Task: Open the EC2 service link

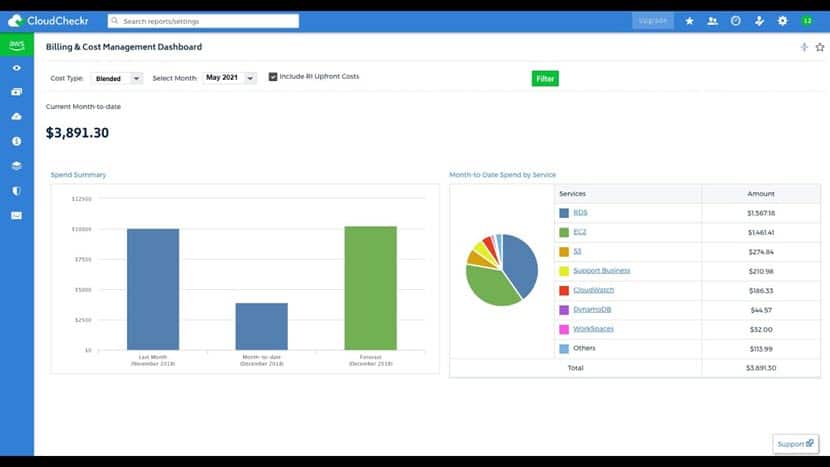Action: [x=580, y=232]
